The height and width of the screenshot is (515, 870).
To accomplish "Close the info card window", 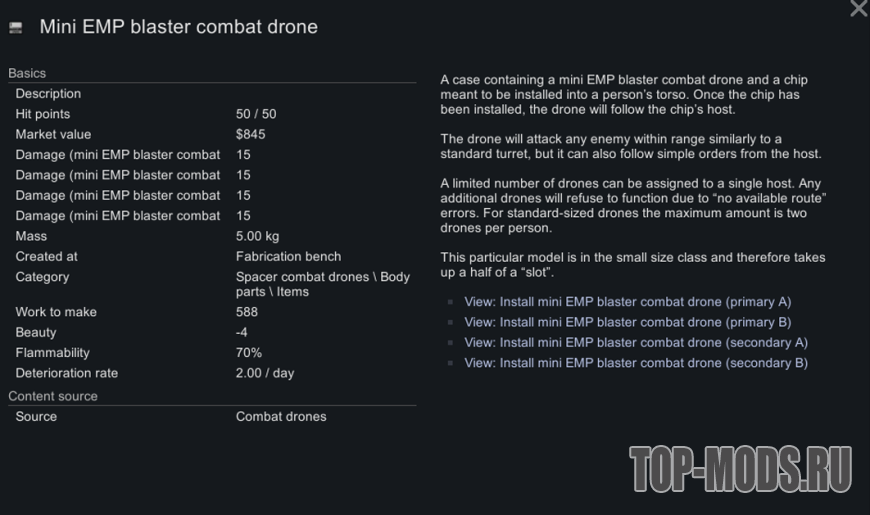I will coord(858,9).
